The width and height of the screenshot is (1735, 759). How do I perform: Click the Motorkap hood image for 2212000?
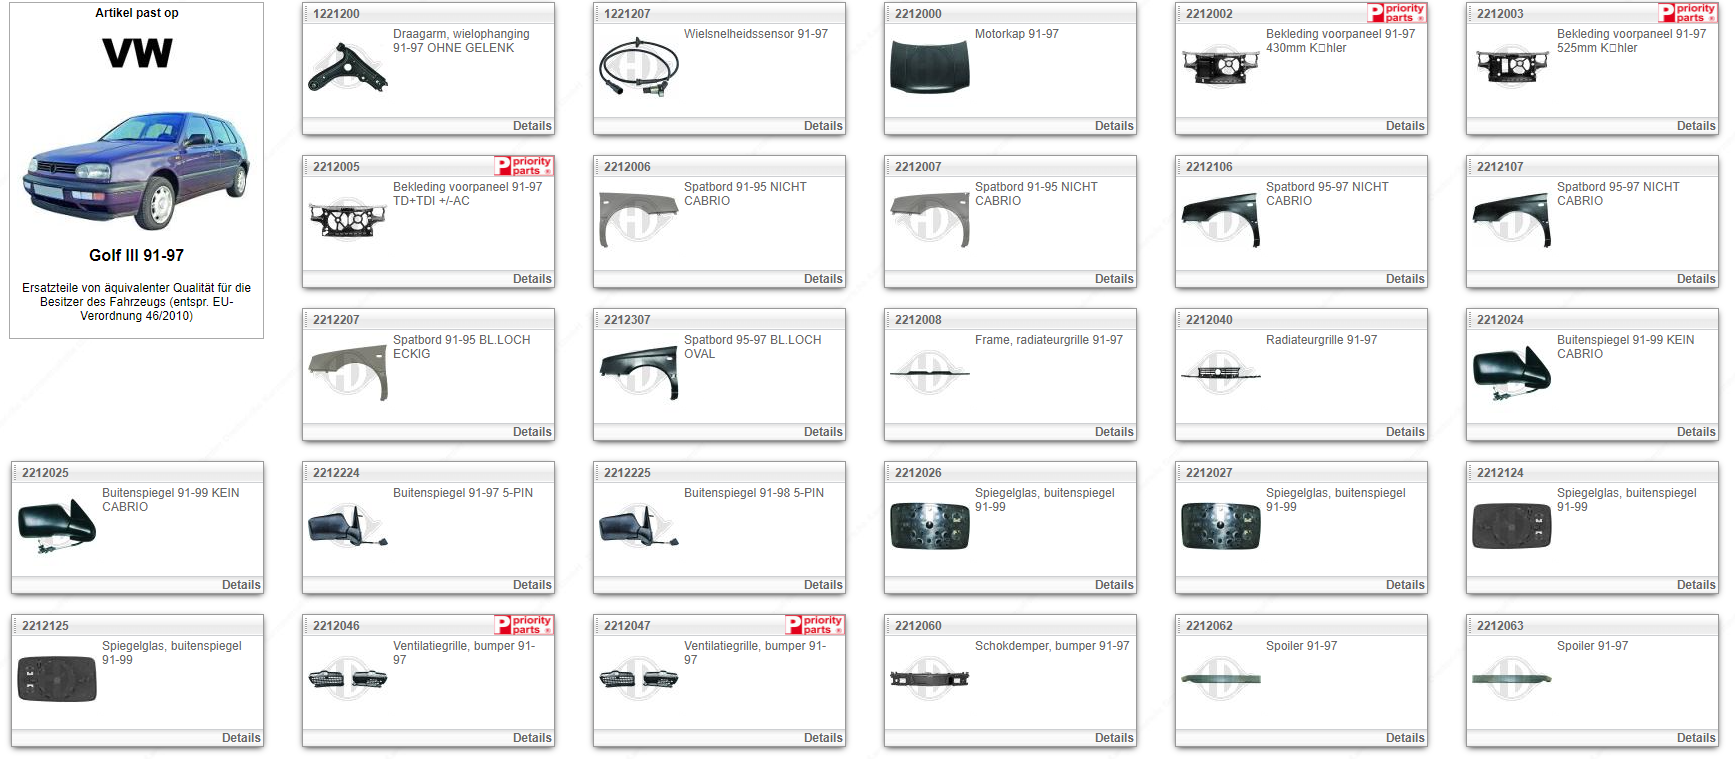click(x=929, y=68)
